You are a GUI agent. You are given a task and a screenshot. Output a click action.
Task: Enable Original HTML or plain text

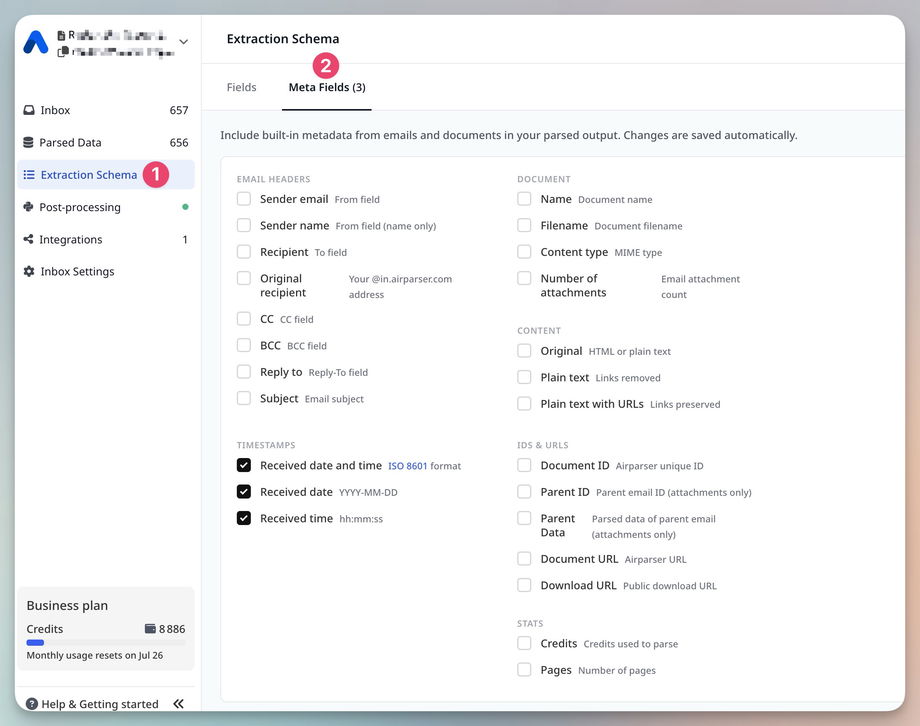tap(524, 350)
